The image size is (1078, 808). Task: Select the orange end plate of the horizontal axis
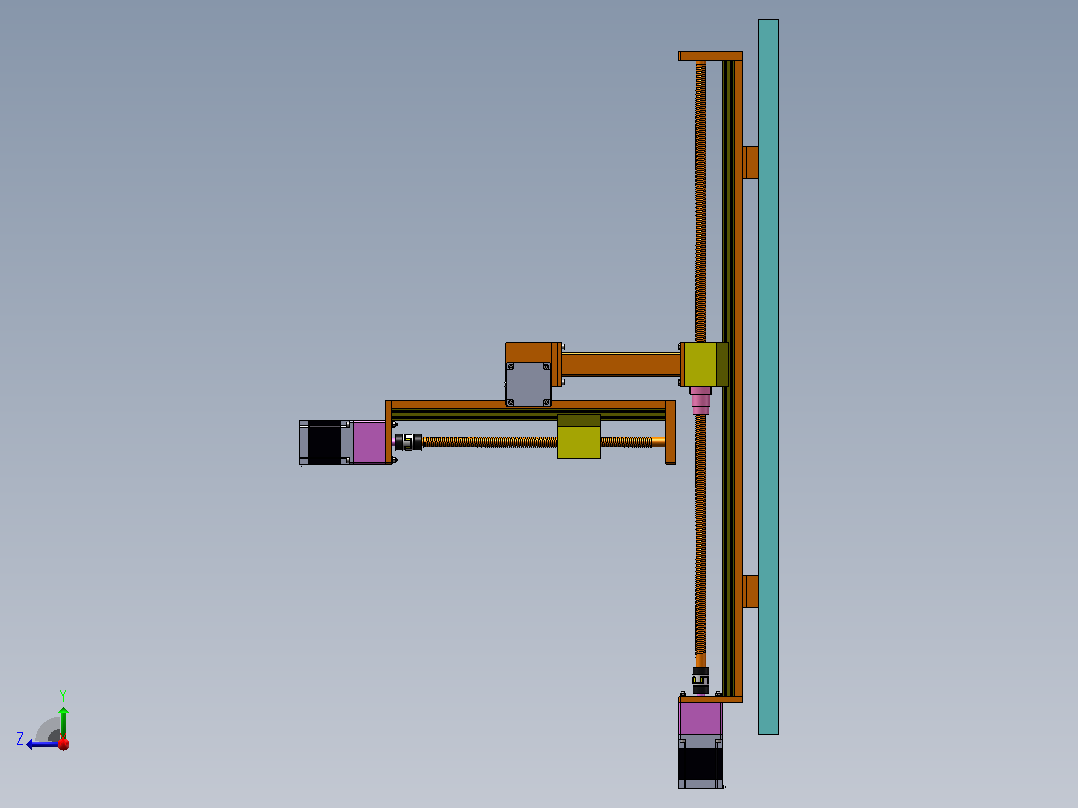670,433
